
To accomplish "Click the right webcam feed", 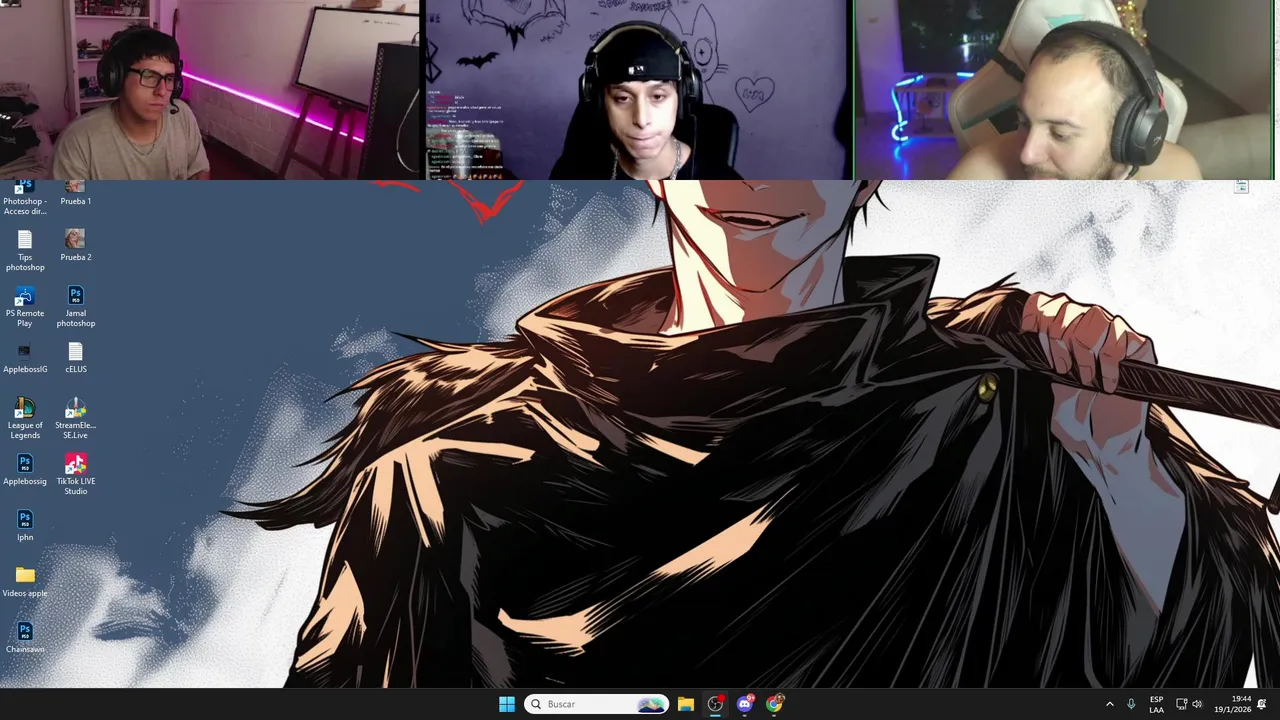I will [x=1064, y=90].
